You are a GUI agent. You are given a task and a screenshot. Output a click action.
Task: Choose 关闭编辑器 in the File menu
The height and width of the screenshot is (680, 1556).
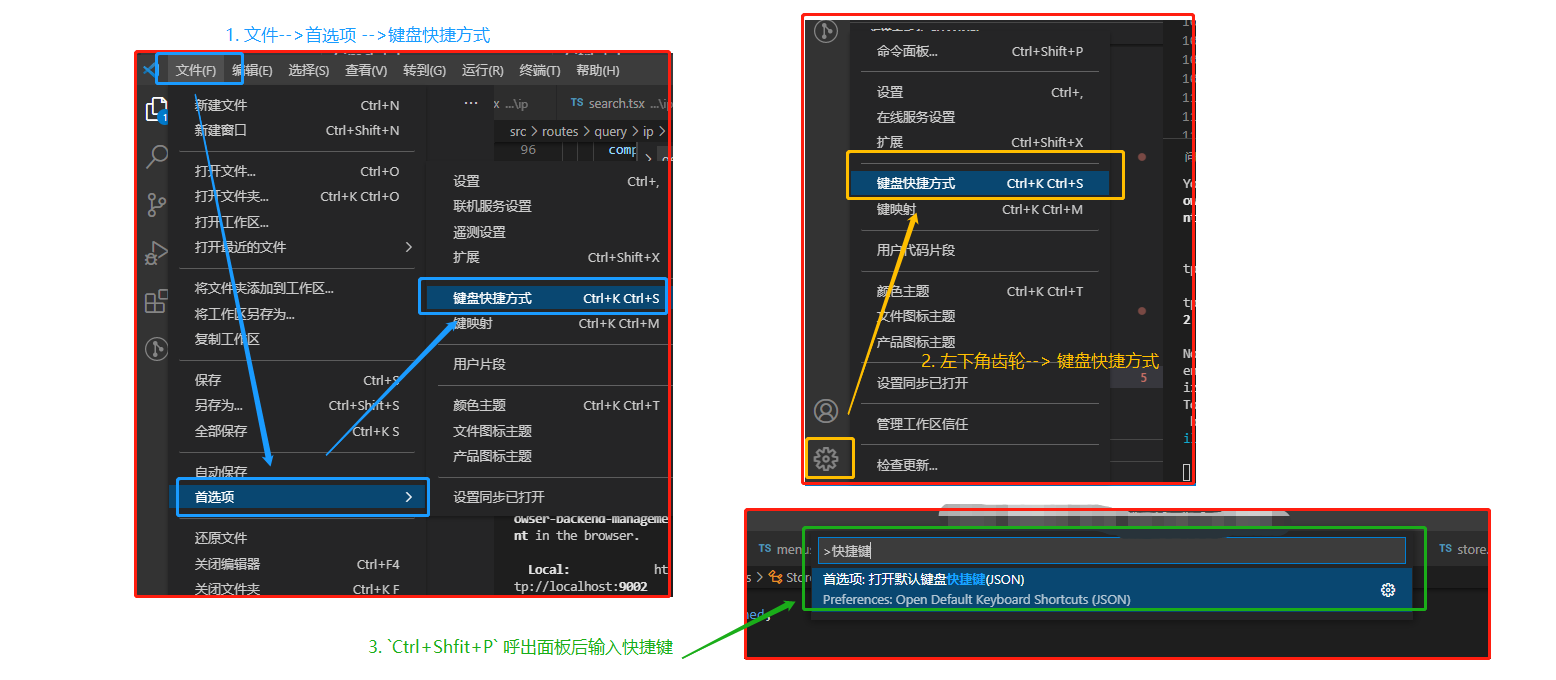296,564
